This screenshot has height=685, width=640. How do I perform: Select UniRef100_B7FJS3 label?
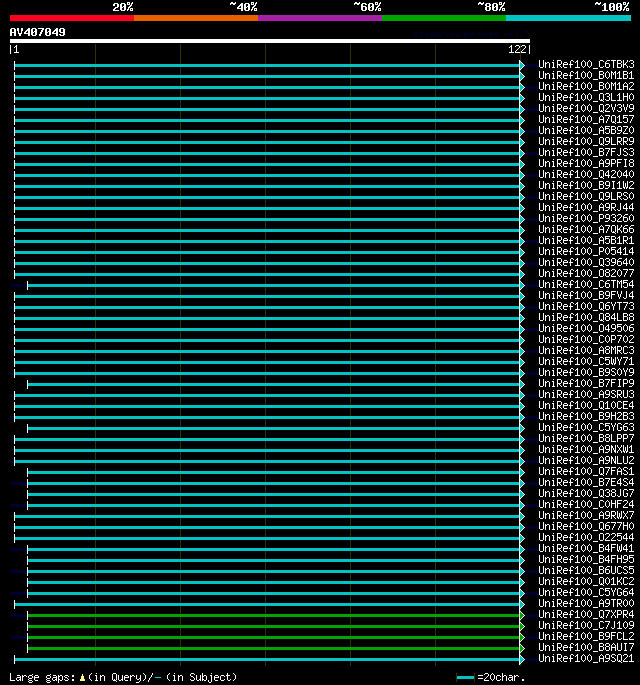tap(586, 152)
